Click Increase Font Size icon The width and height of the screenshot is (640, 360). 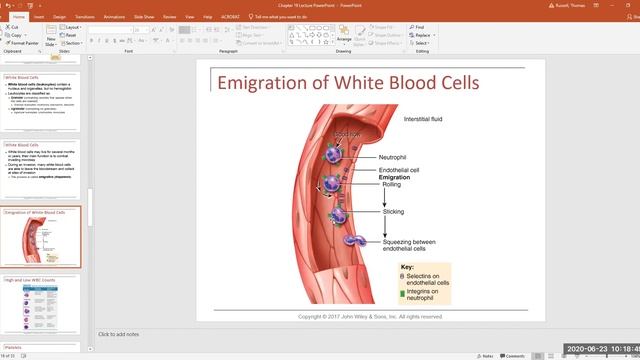point(153,30)
